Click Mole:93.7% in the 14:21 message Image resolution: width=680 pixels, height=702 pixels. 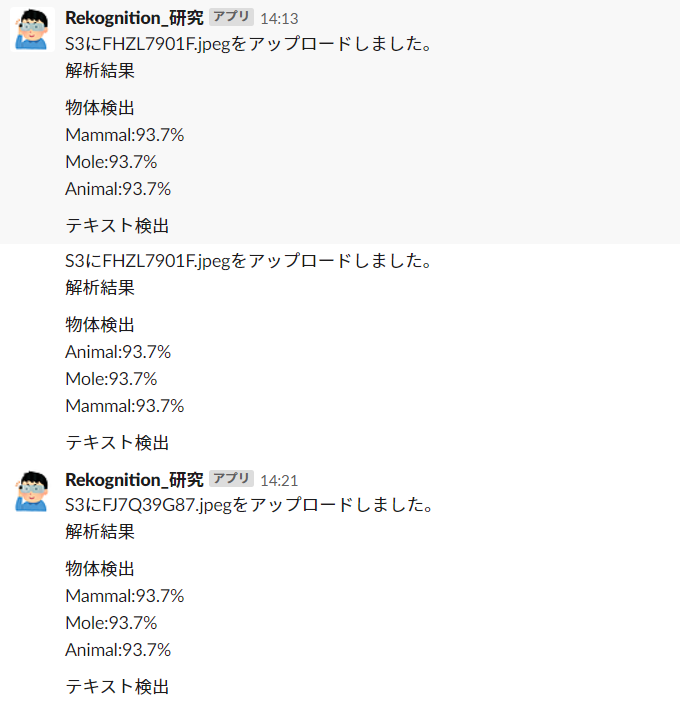tap(111, 623)
